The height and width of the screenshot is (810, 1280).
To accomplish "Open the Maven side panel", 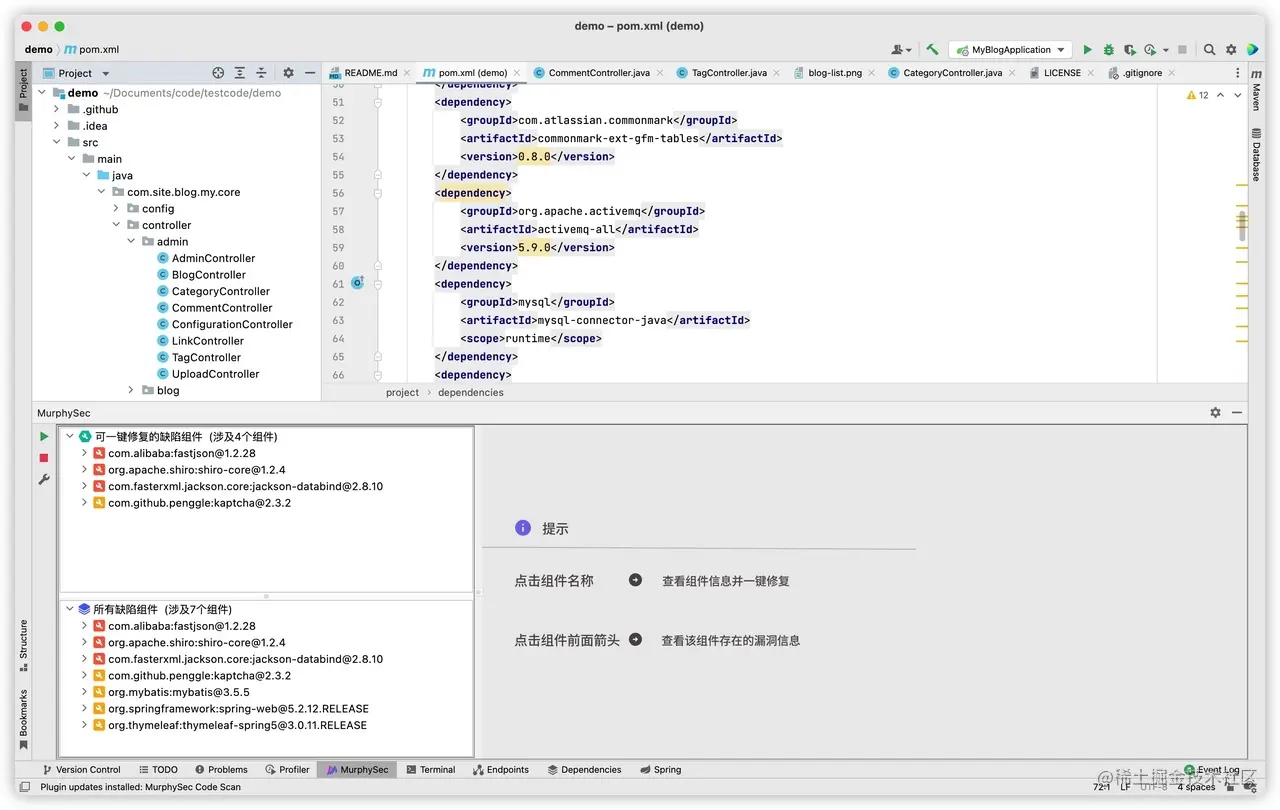I will click(1256, 92).
